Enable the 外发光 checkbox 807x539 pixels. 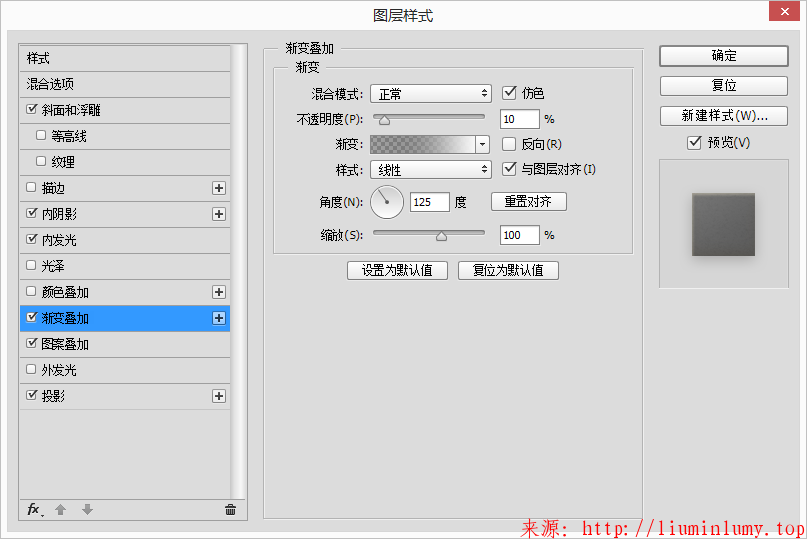pos(31,369)
